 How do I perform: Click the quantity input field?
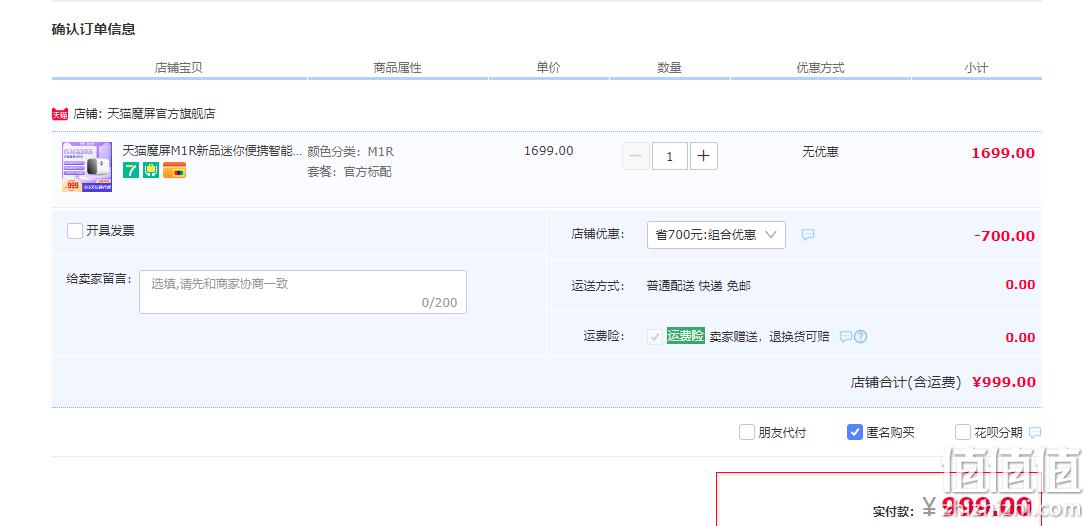(x=669, y=156)
